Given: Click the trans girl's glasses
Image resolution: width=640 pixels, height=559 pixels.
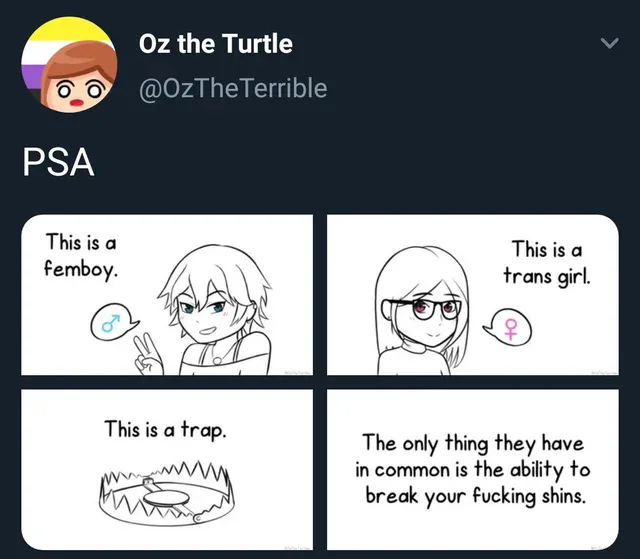Looking at the screenshot, I should (x=430, y=306).
